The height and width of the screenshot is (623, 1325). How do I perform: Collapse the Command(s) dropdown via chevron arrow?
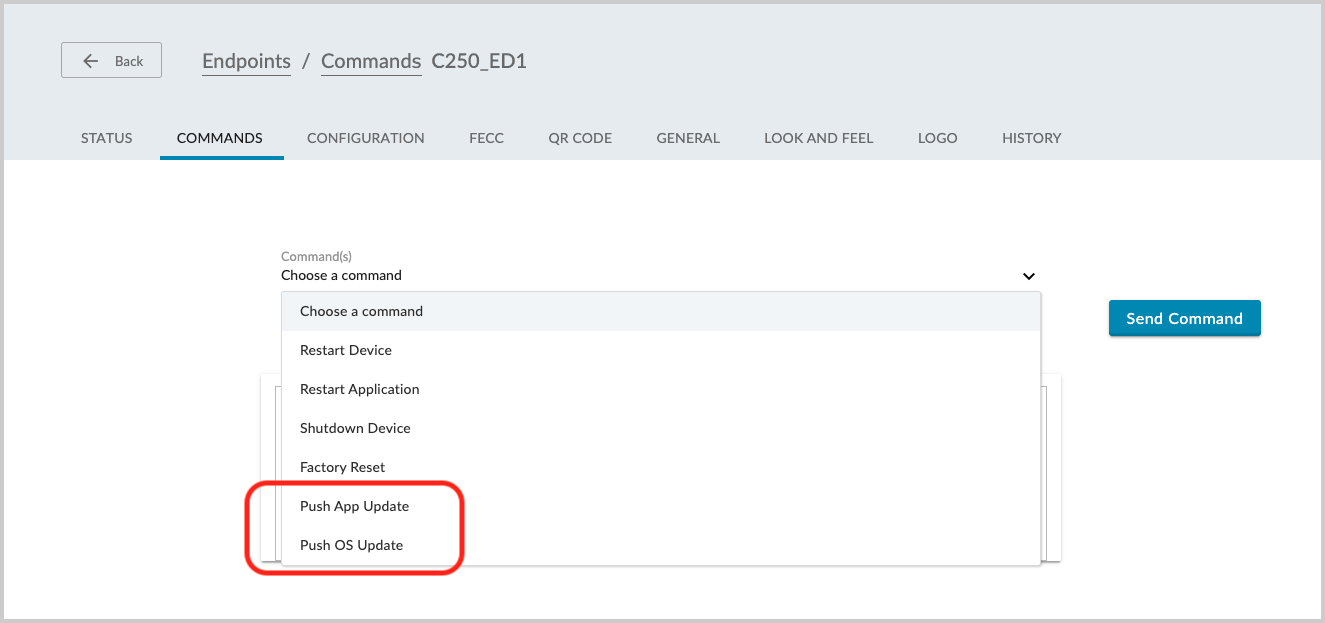click(x=1028, y=276)
